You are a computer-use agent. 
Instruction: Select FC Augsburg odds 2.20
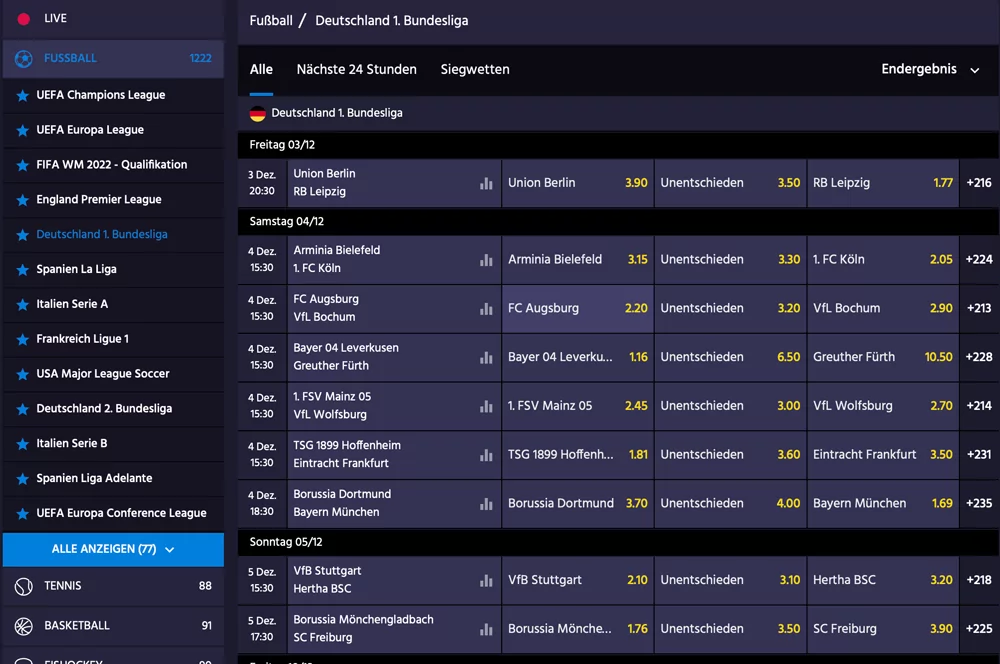(577, 308)
